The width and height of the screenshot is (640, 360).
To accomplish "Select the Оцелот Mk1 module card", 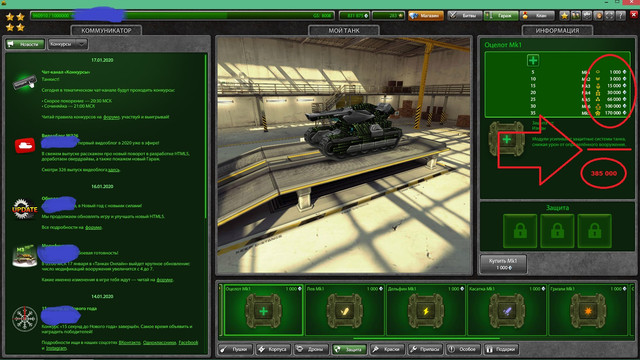I will coord(263,310).
